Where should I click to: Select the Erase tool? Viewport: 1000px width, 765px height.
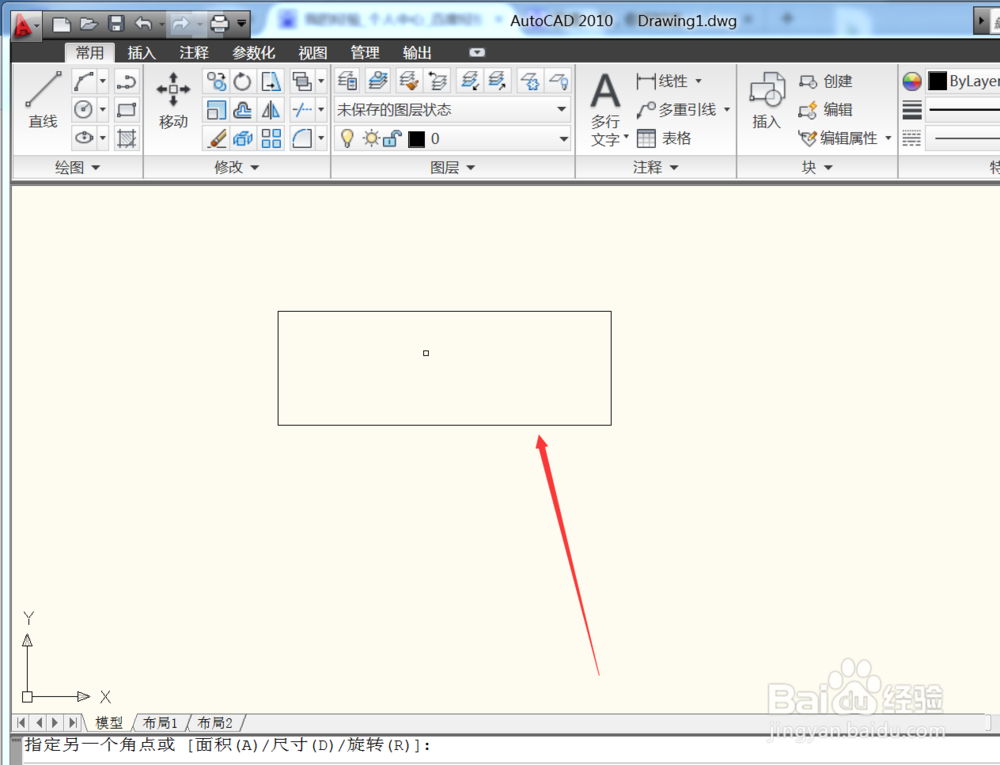click(x=216, y=138)
